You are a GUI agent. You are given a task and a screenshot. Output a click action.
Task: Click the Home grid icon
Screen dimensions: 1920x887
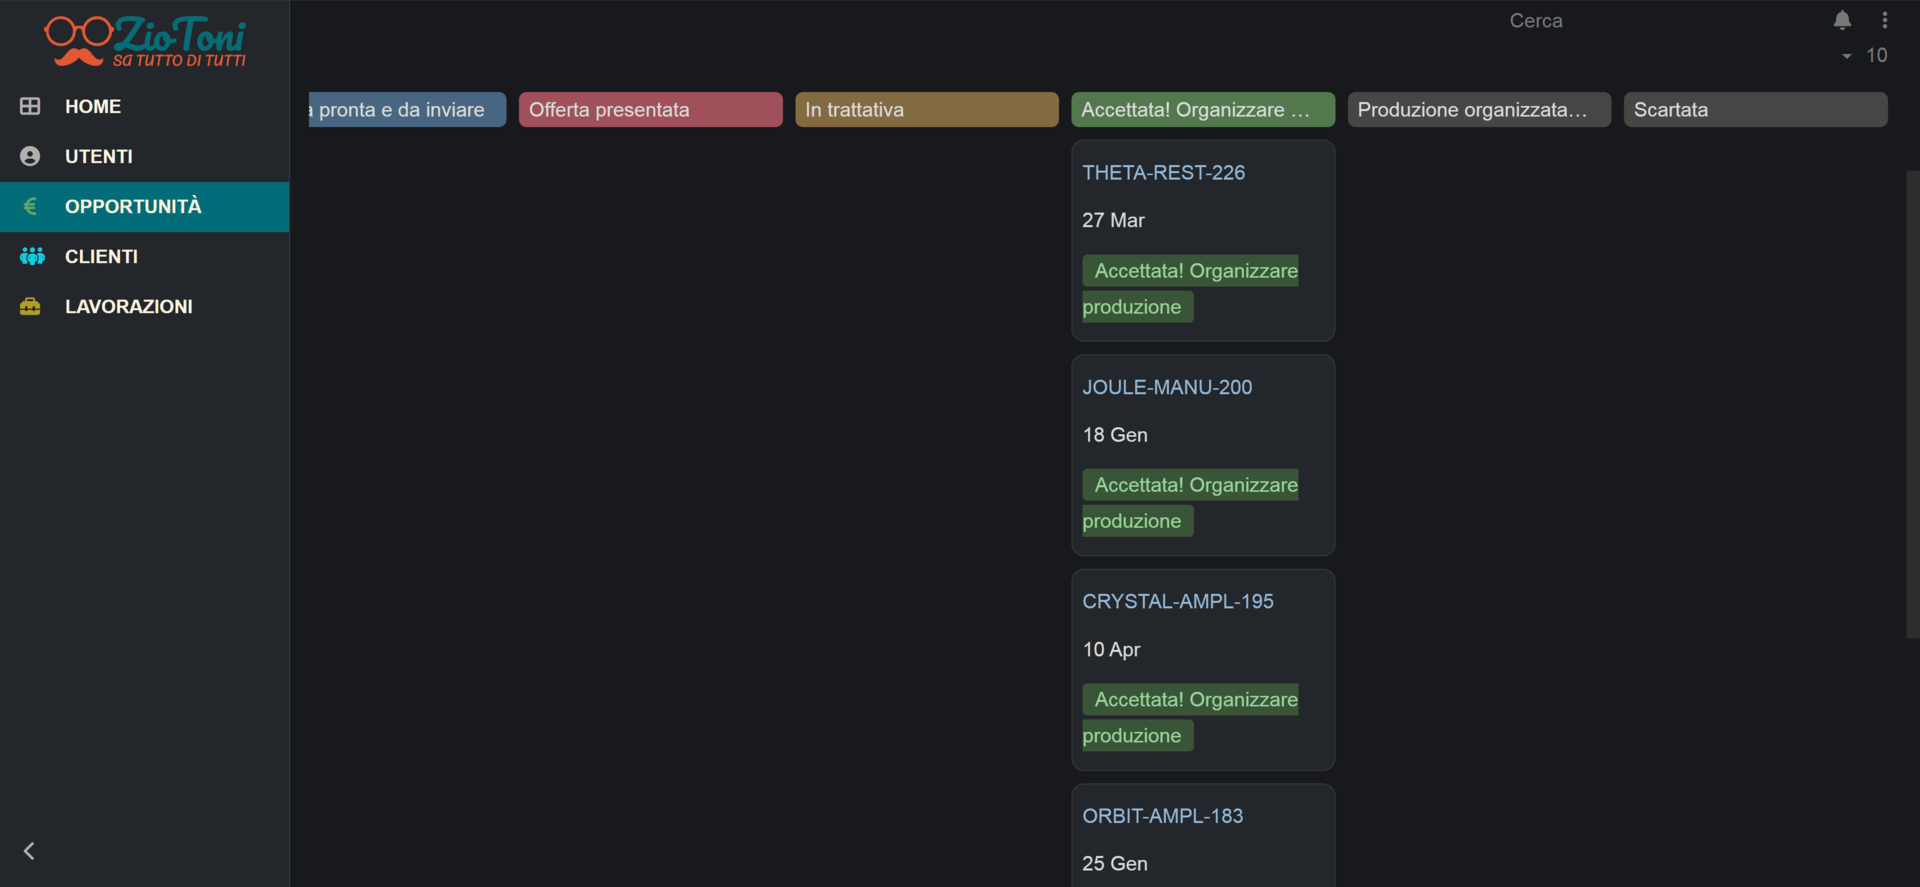coord(30,106)
